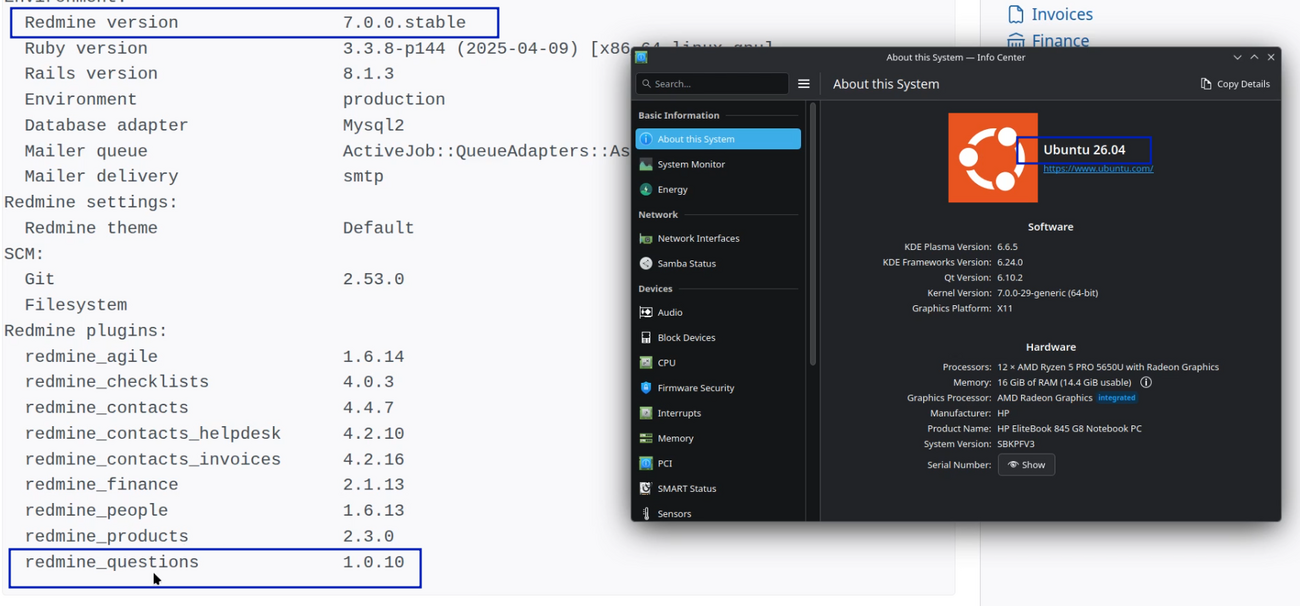
Task: Click the Block Devices sidebar icon
Action: [646, 337]
